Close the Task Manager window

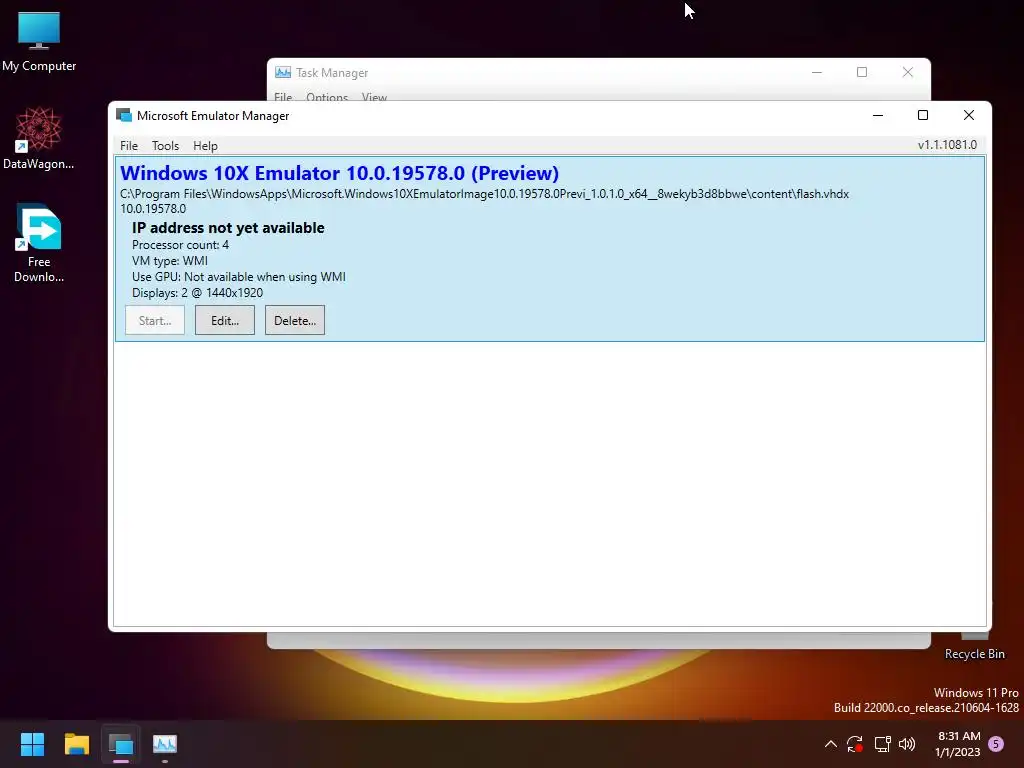coord(908,72)
